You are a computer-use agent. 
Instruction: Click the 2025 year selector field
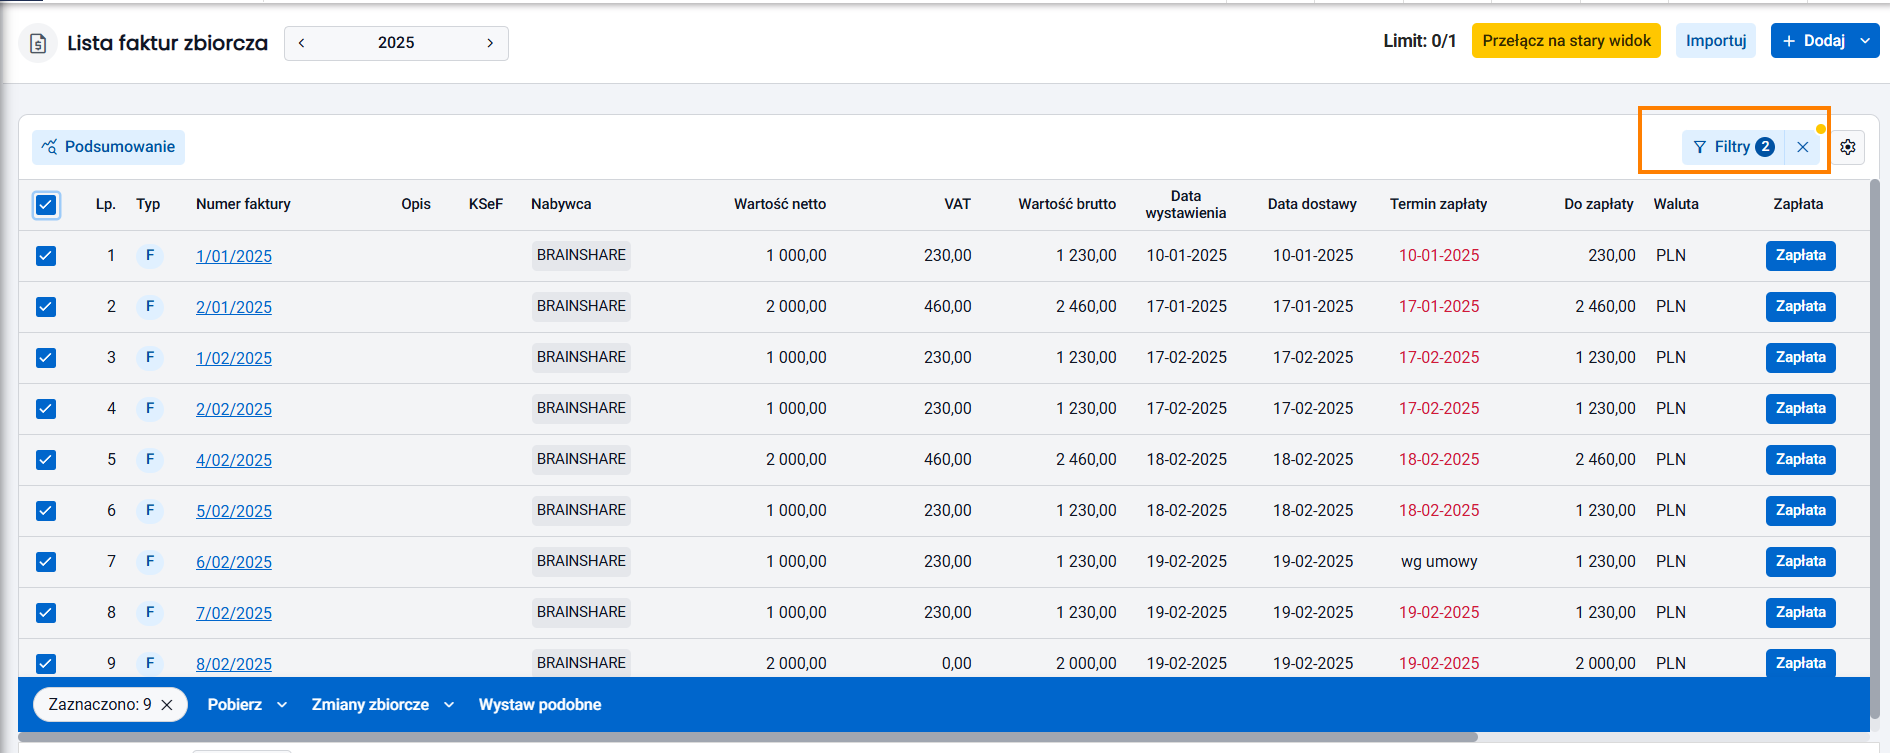[396, 43]
